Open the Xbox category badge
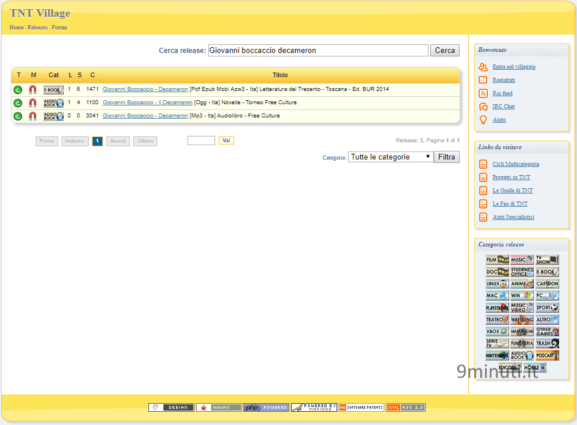The height and width of the screenshot is (425, 577). (497, 331)
